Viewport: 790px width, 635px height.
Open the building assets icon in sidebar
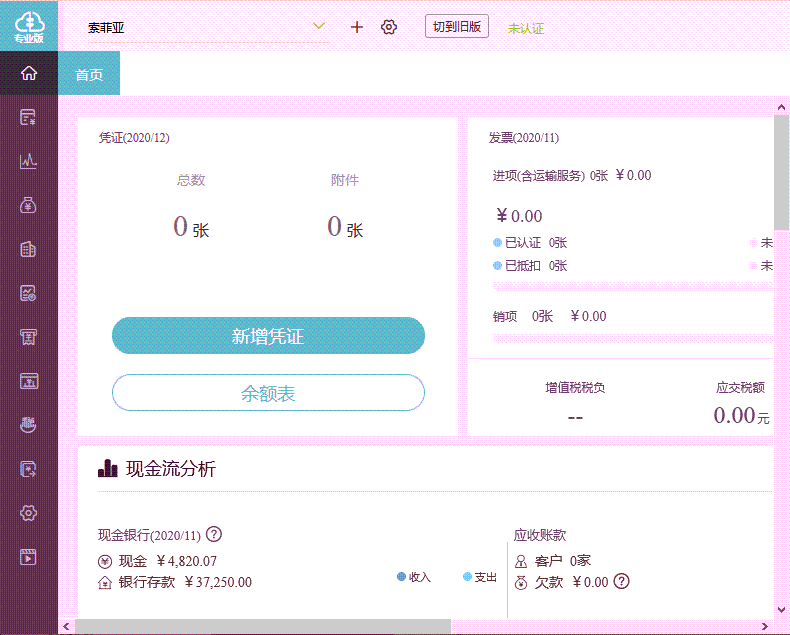point(28,249)
